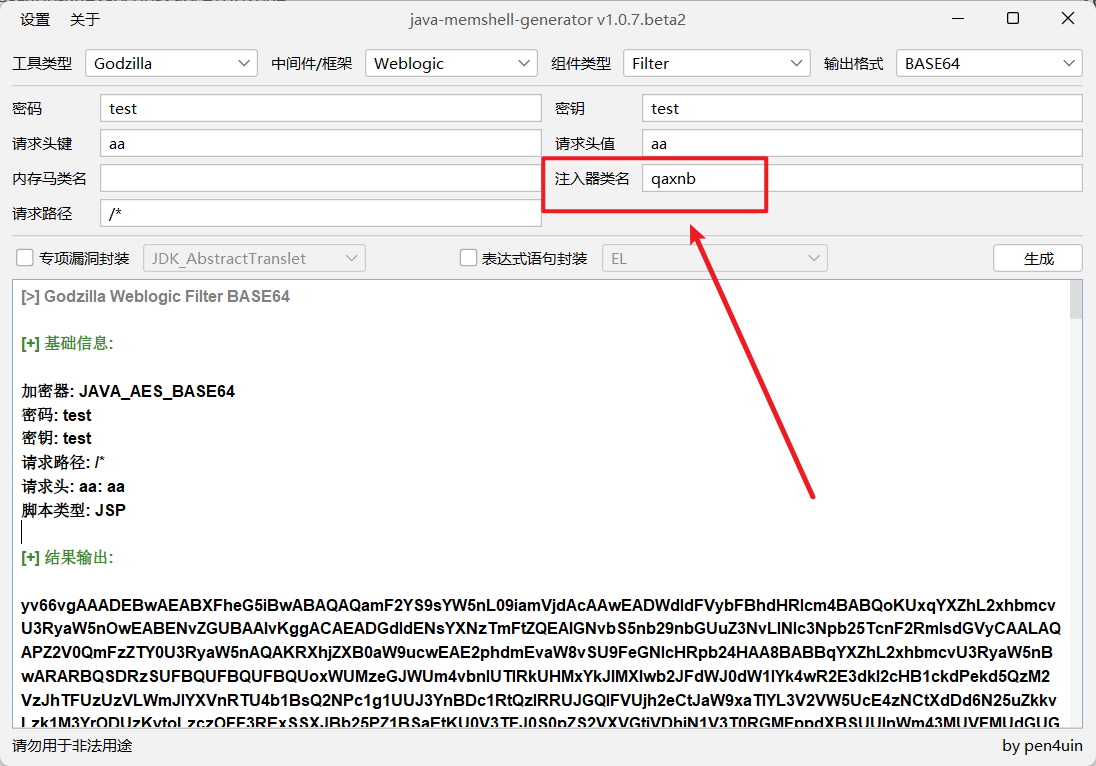This screenshot has height=766, width=1096.
Task: Click the base64 line starting with yv66vgAAADEB
Action: pos(538,605)
